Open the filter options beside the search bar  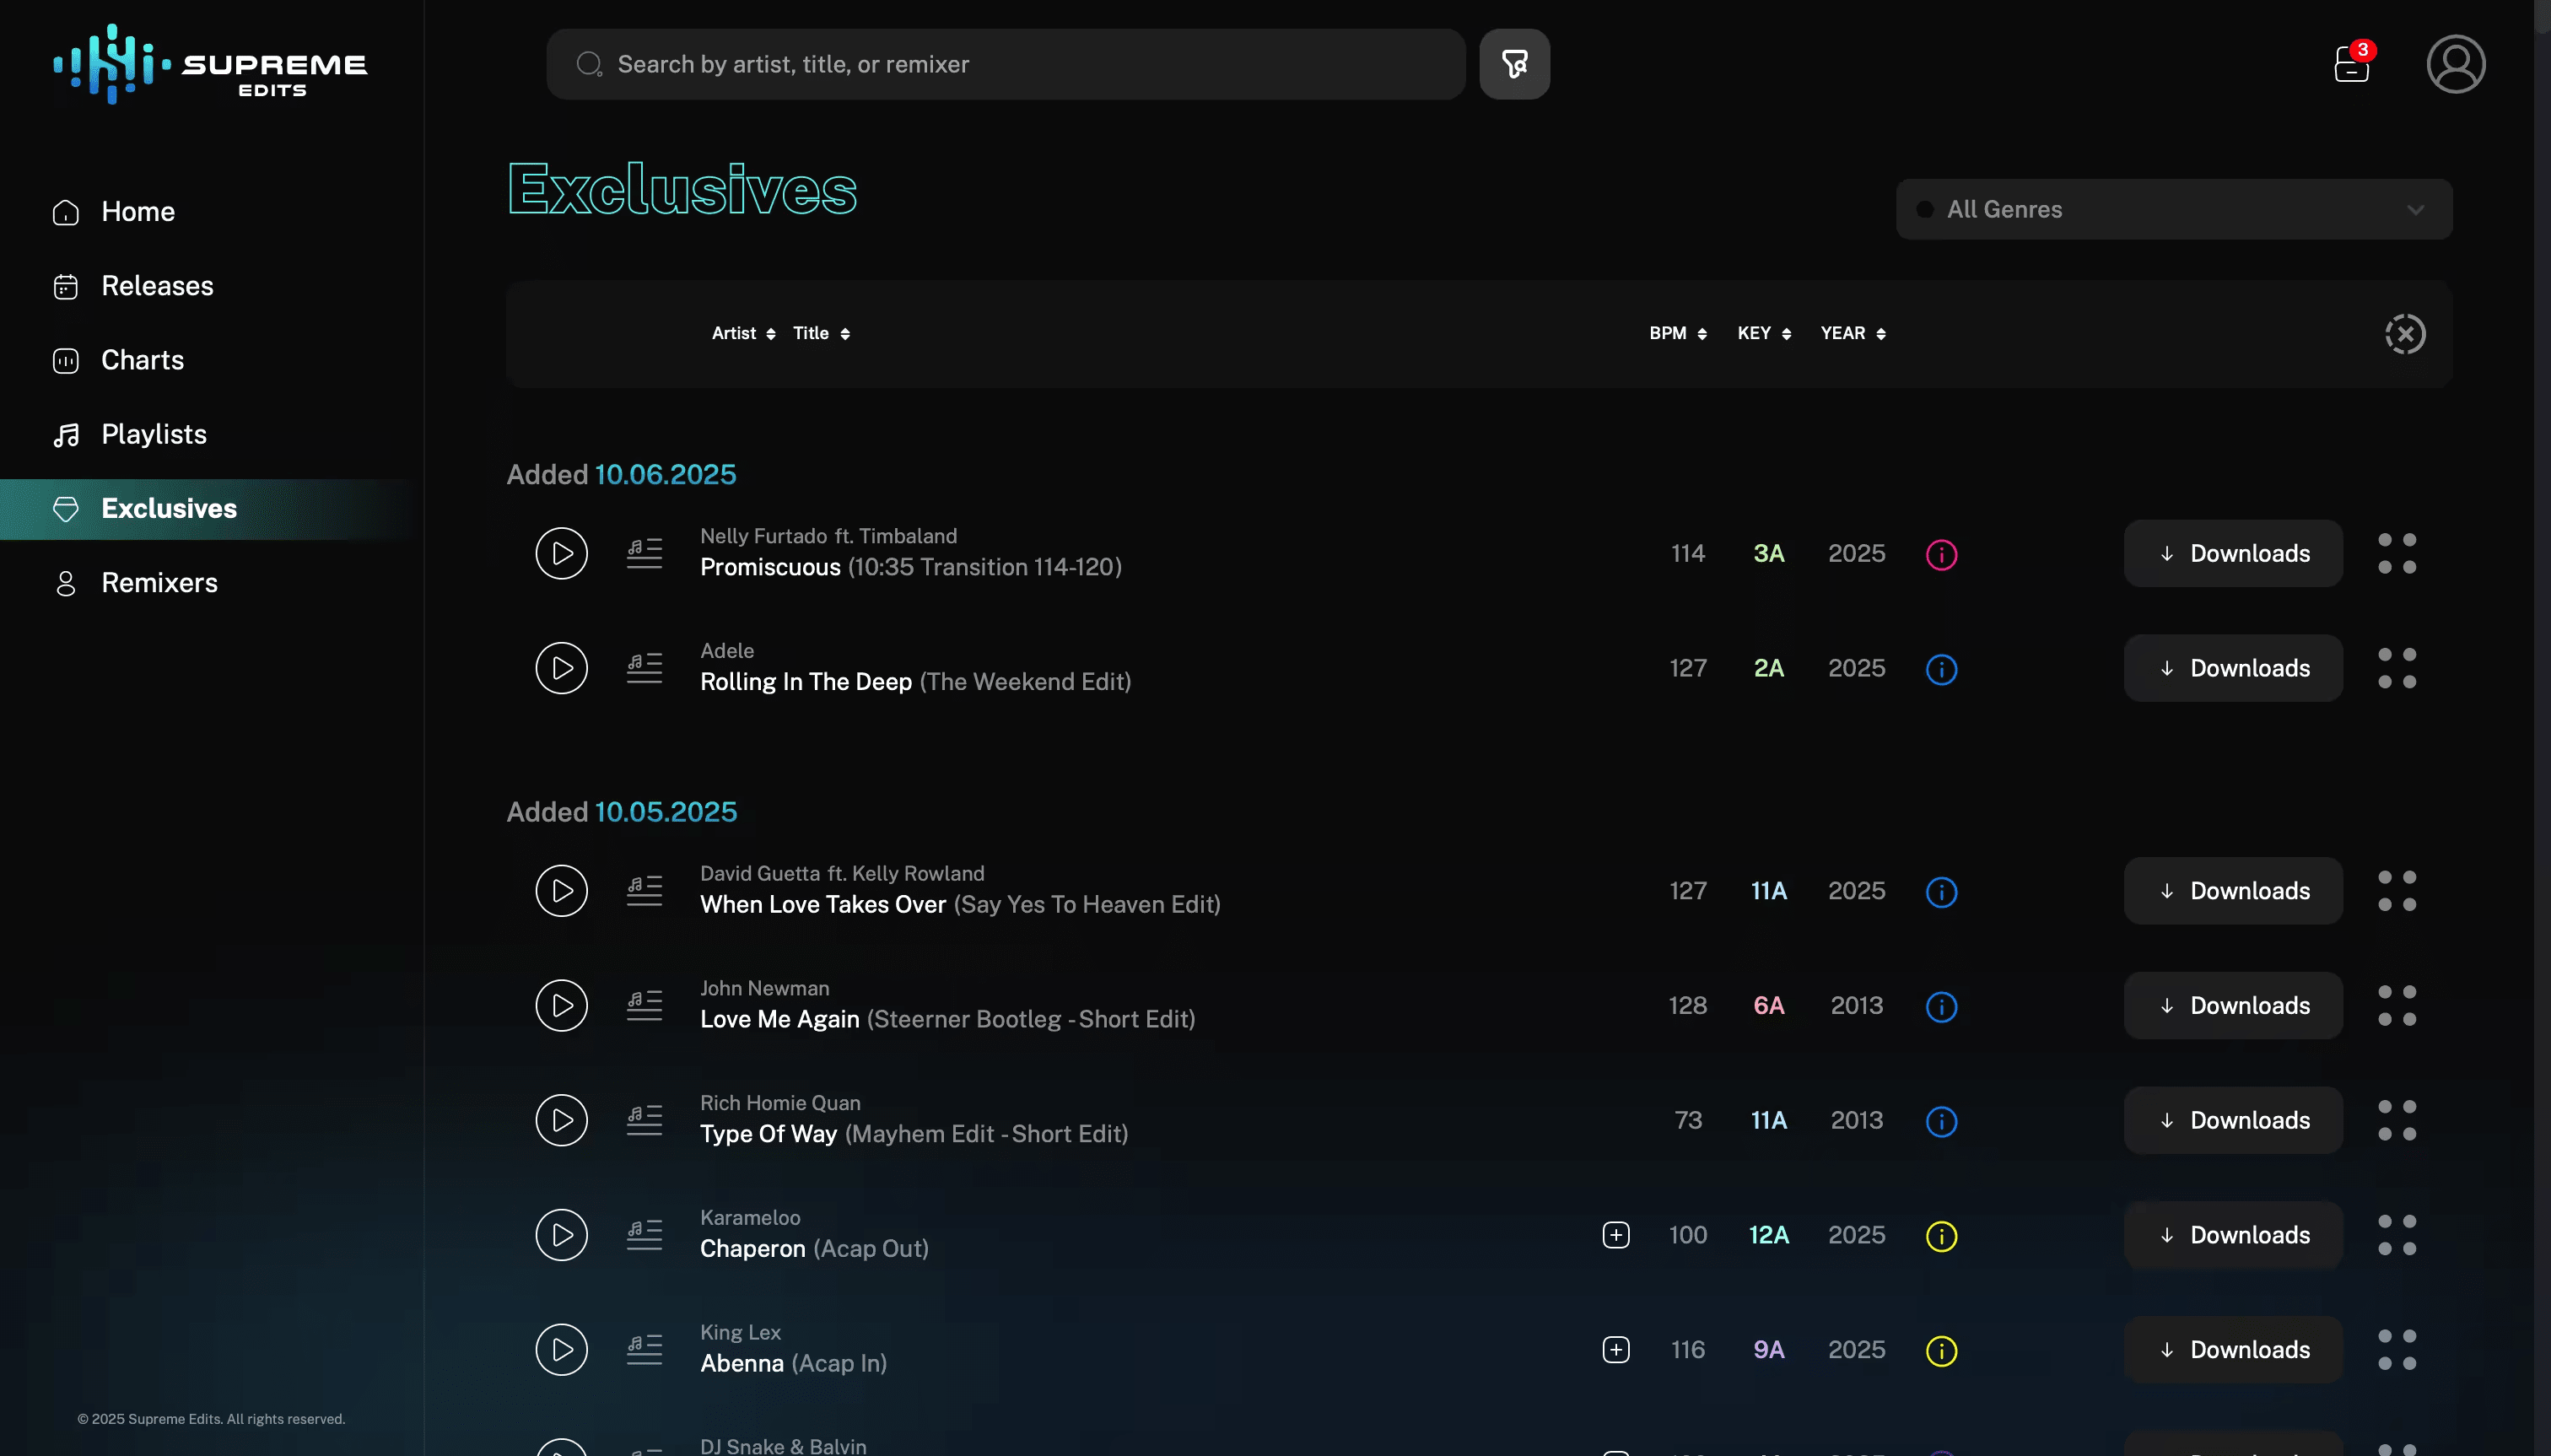(x=1513, y=63)
